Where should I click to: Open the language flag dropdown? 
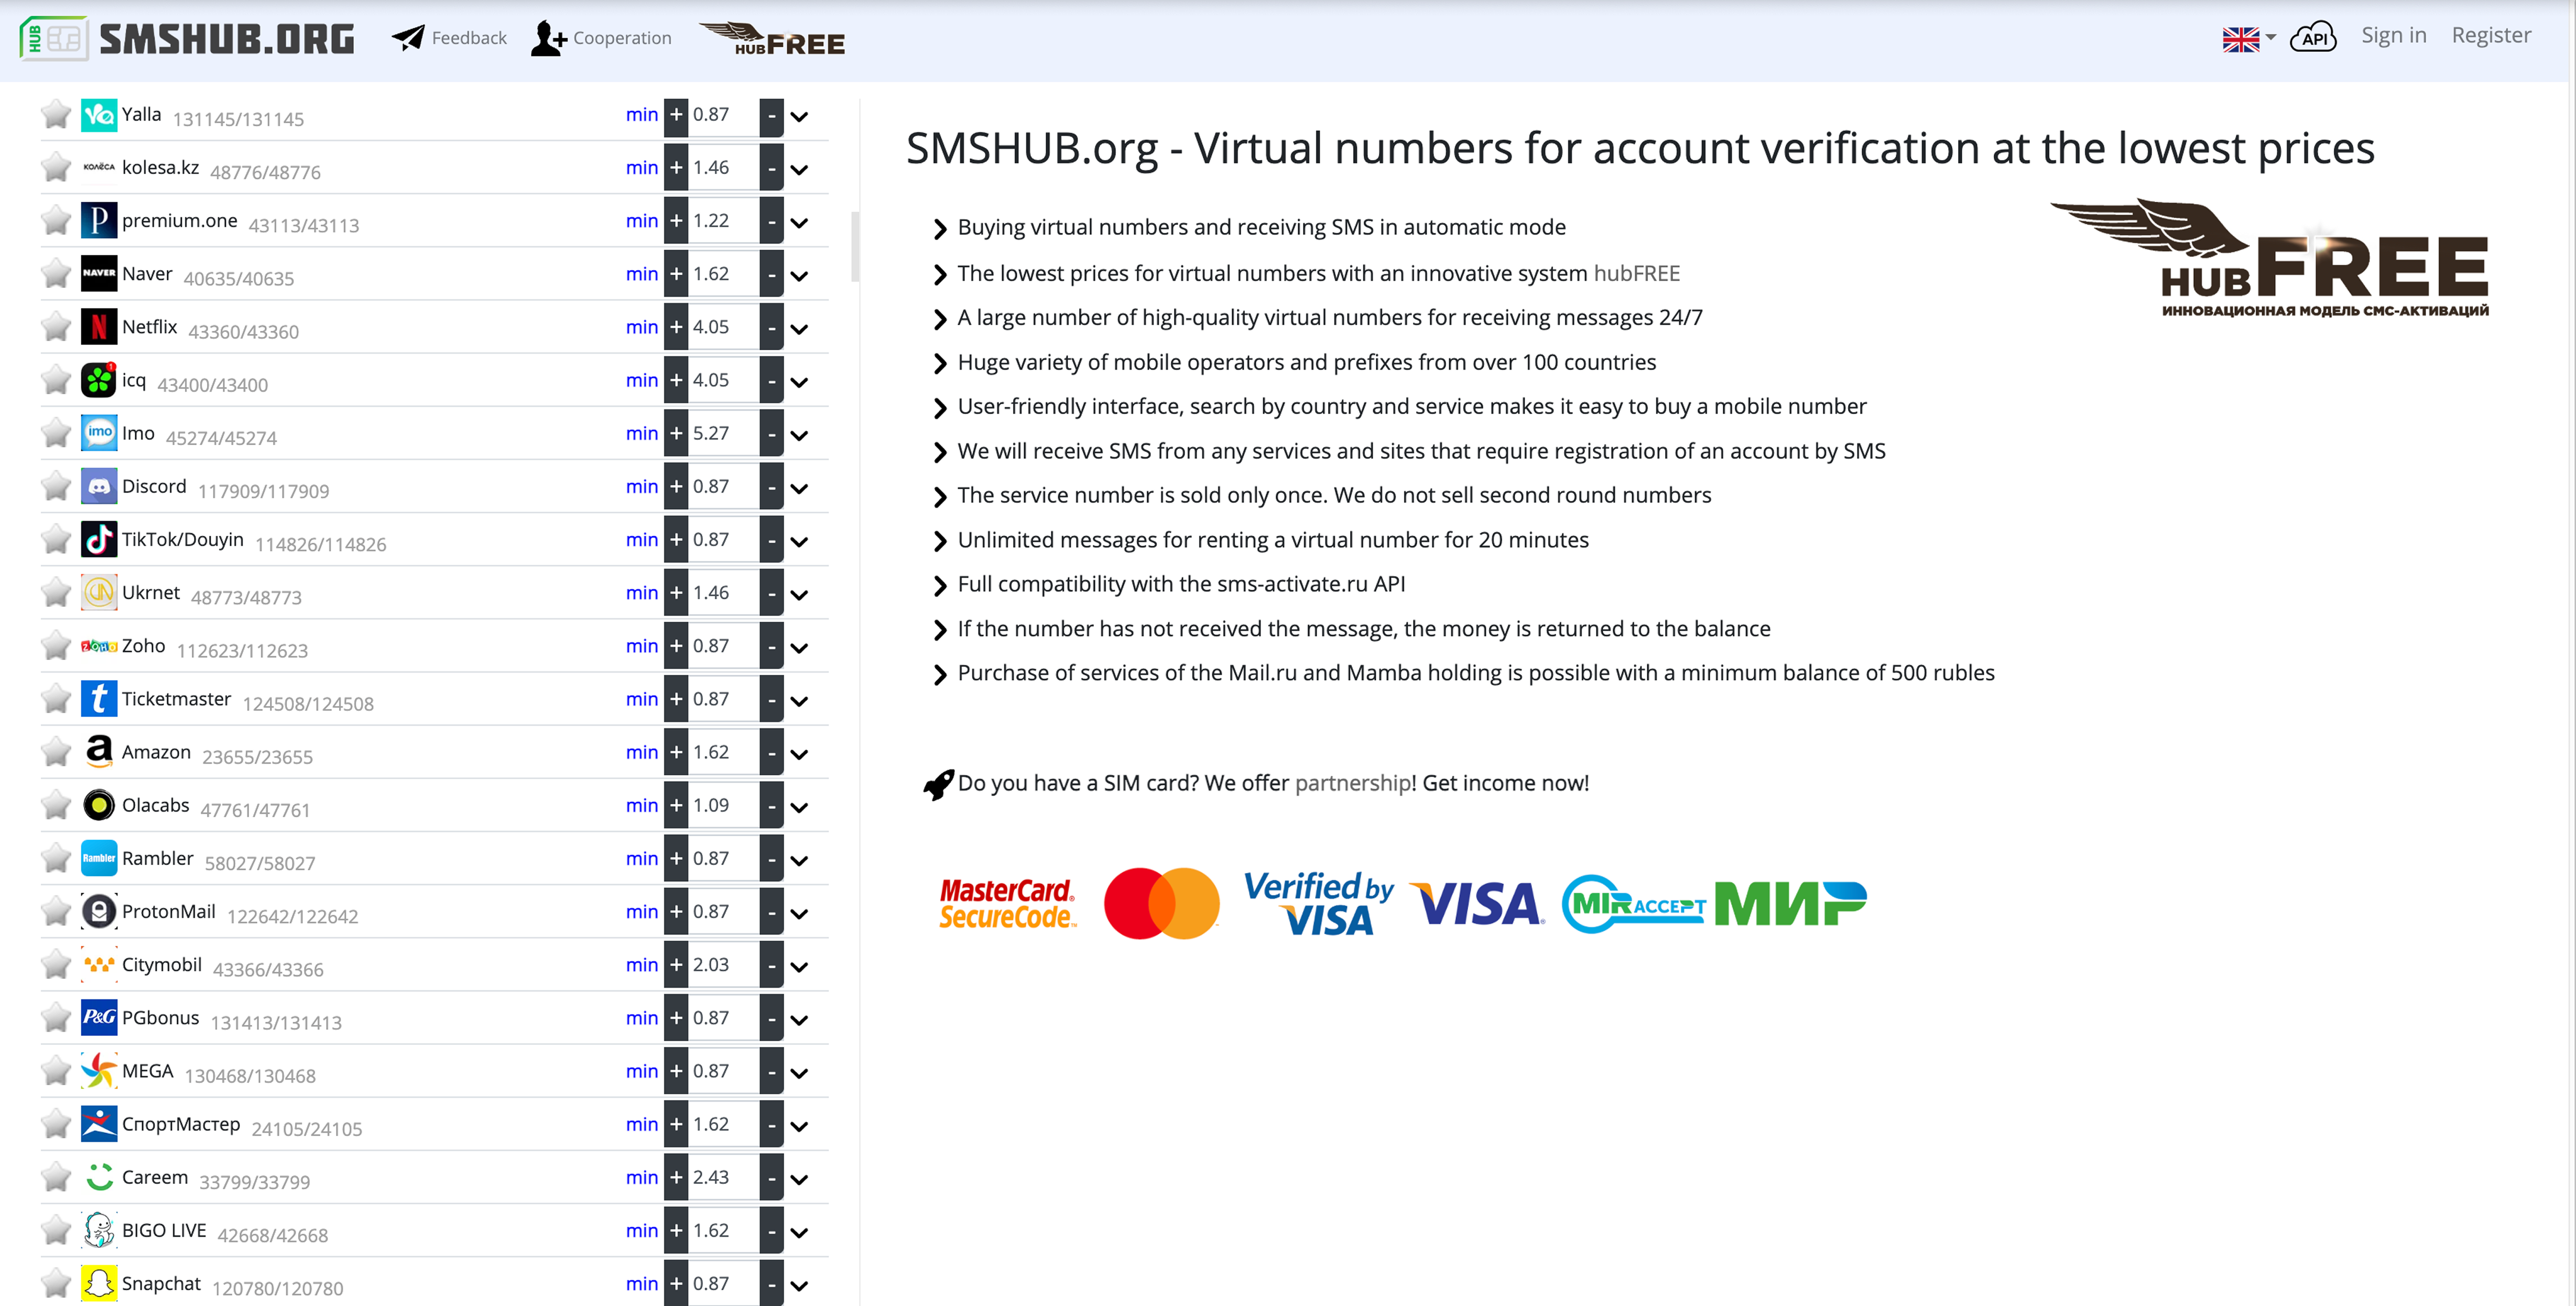tap(2248, 39)
